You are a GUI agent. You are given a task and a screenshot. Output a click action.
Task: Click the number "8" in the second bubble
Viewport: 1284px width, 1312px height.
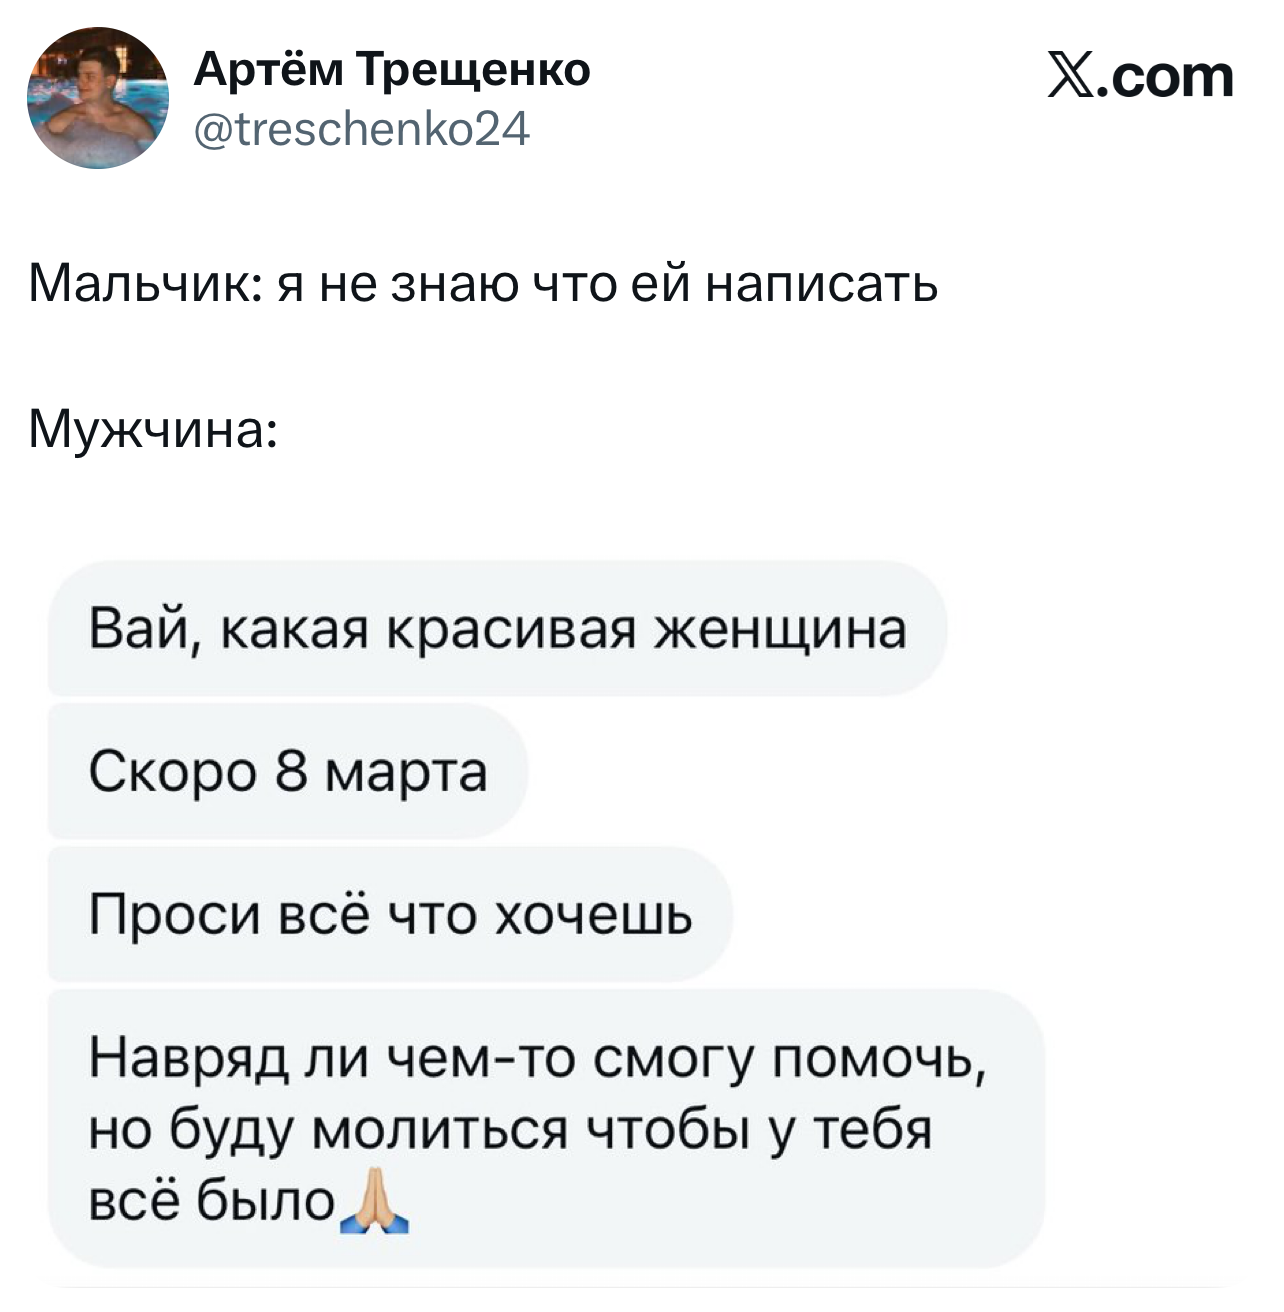[290, 771]
